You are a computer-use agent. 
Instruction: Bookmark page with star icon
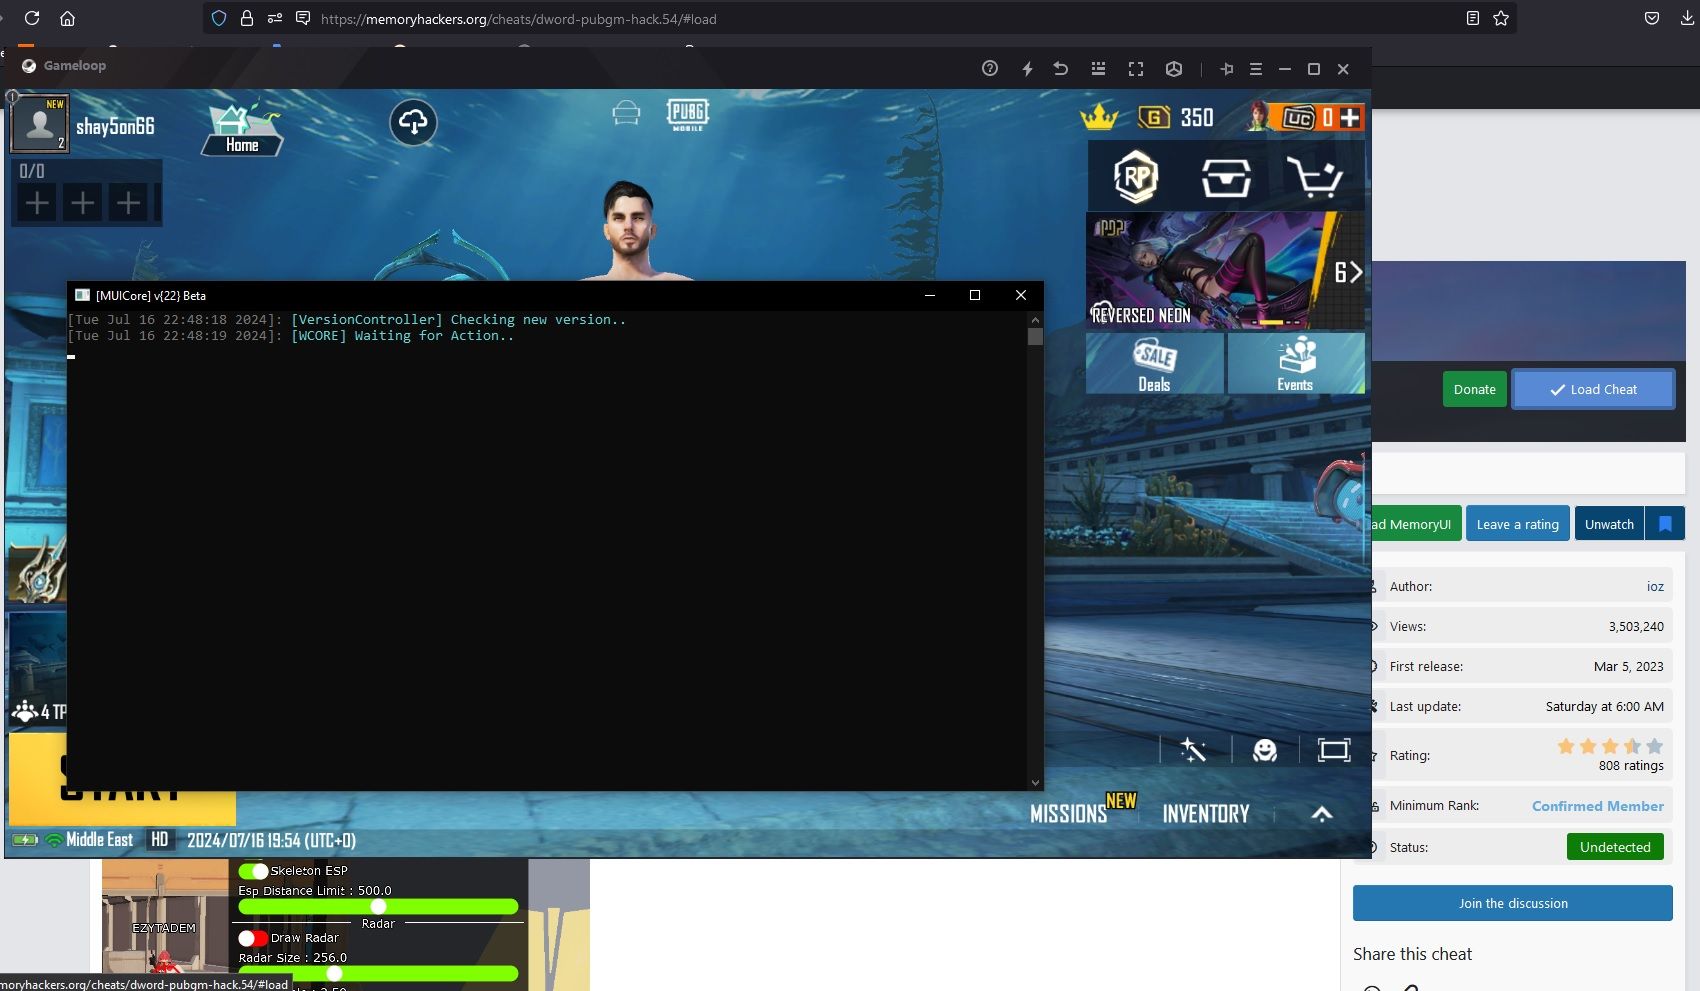point(1501,18)
